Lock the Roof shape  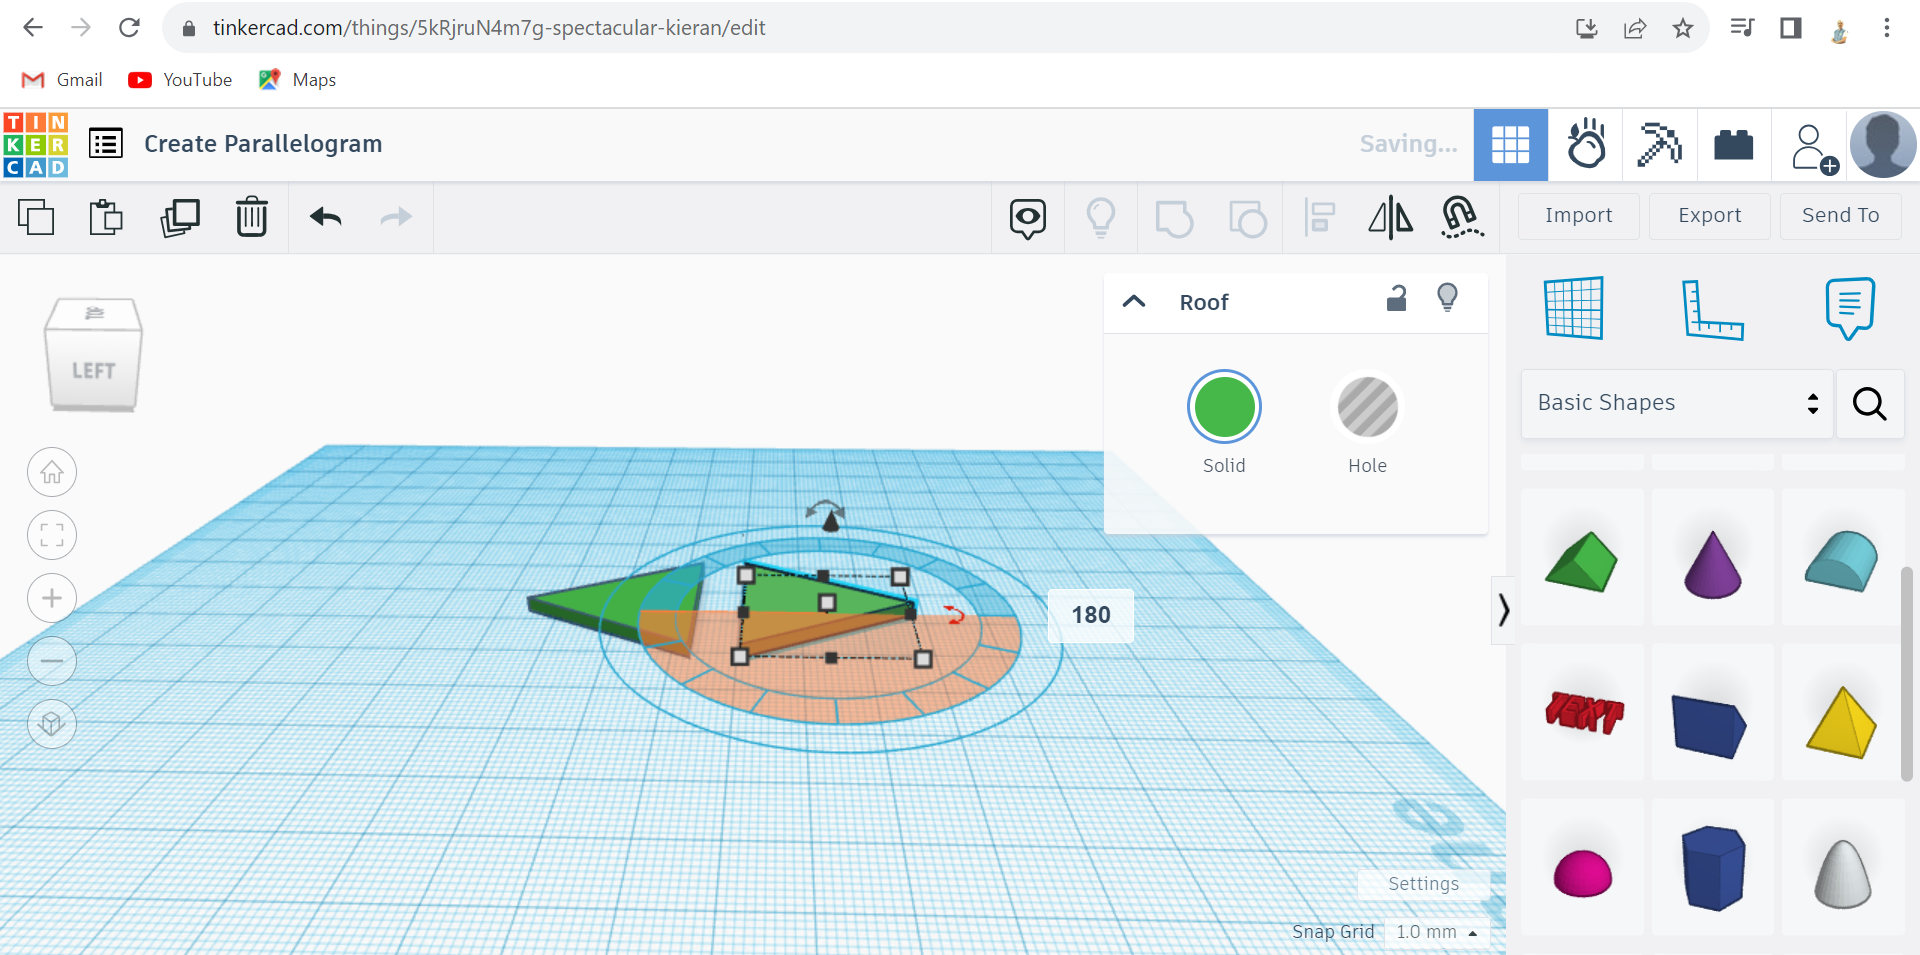1396,298
